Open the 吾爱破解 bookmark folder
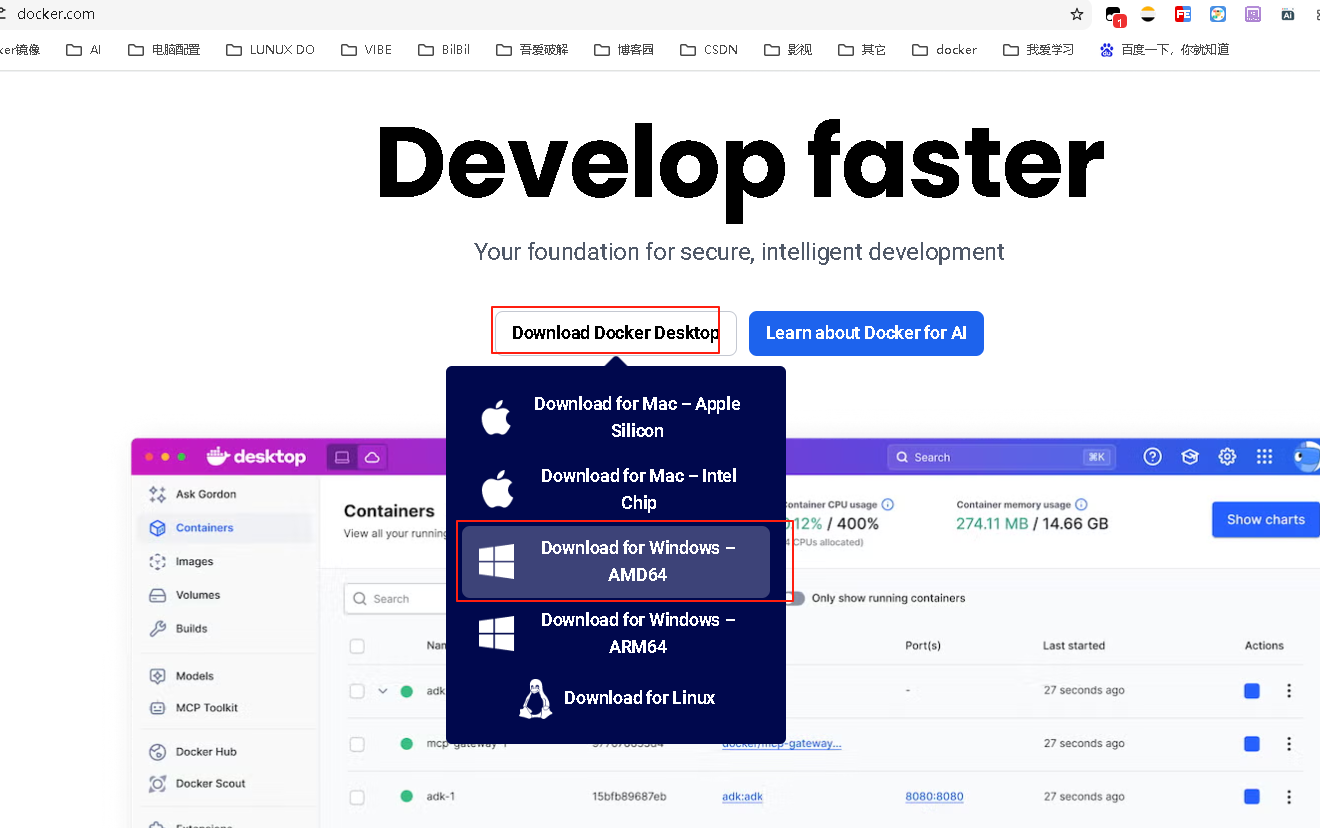The image size is (1320, 828). coord(532,49)
